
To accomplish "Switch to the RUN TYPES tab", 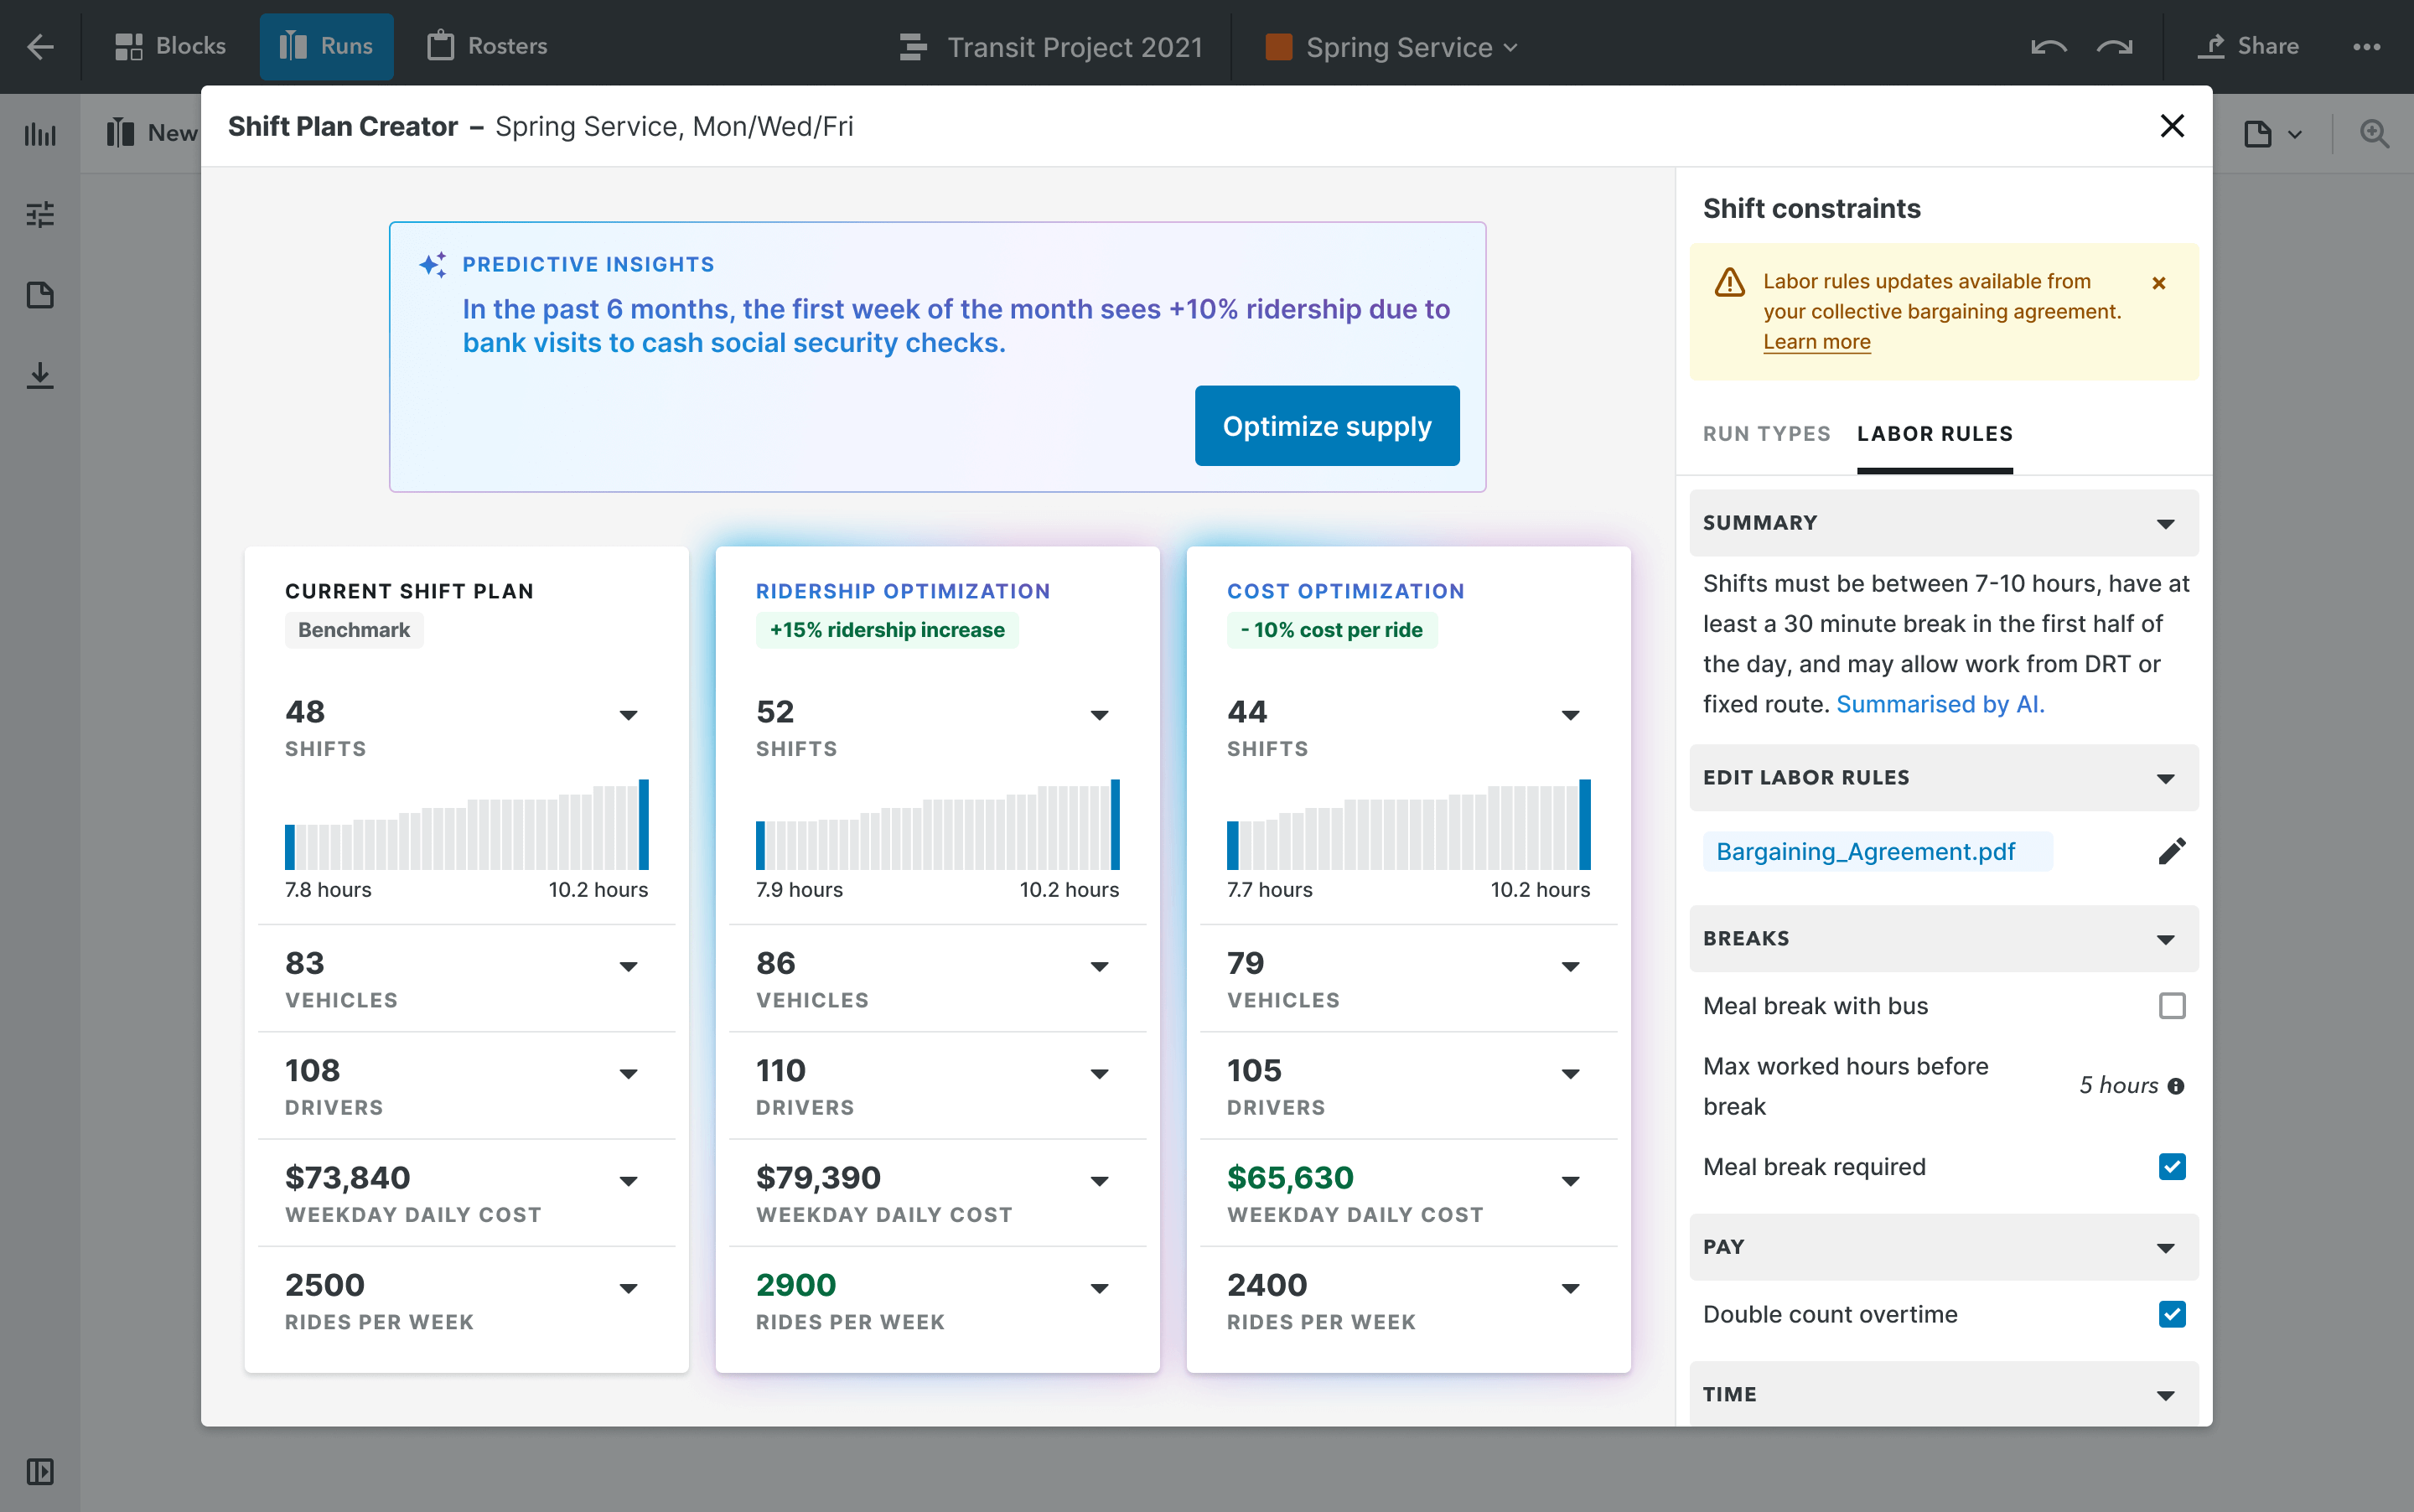I will [x=1766, y=434].
